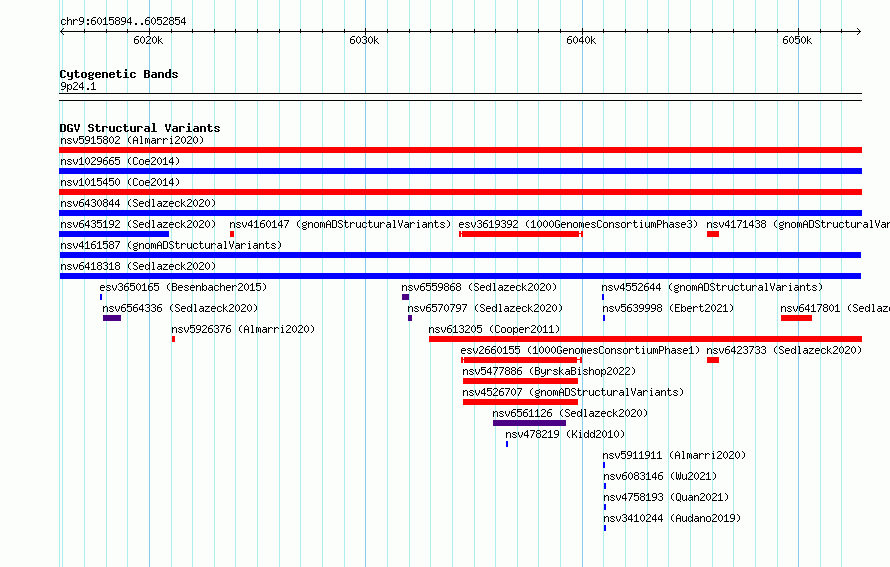The height and width of the screenshot is (567, 890).
Task: Click the left arrow at ruler start
Action: point(62,31)
